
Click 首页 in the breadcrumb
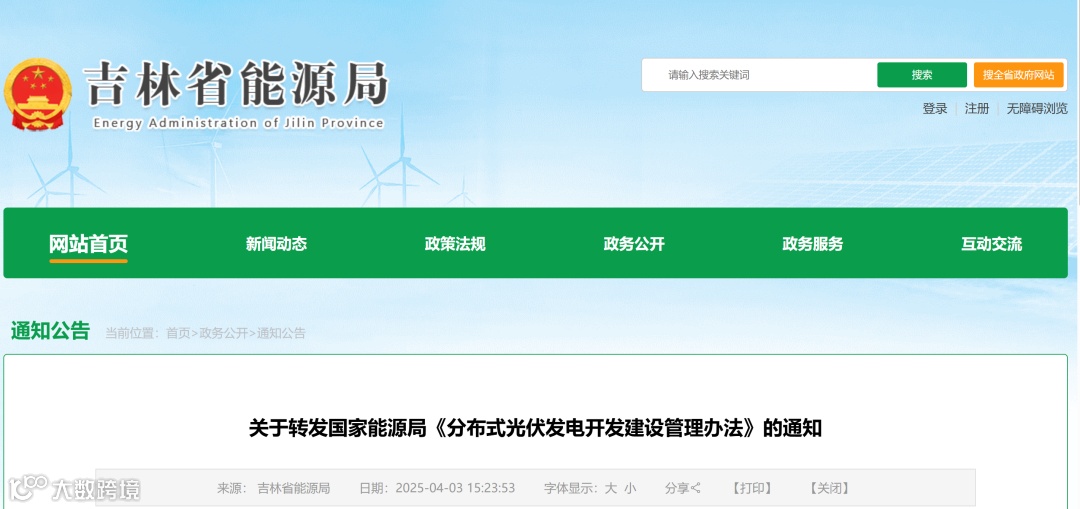(x=178, y=333)
